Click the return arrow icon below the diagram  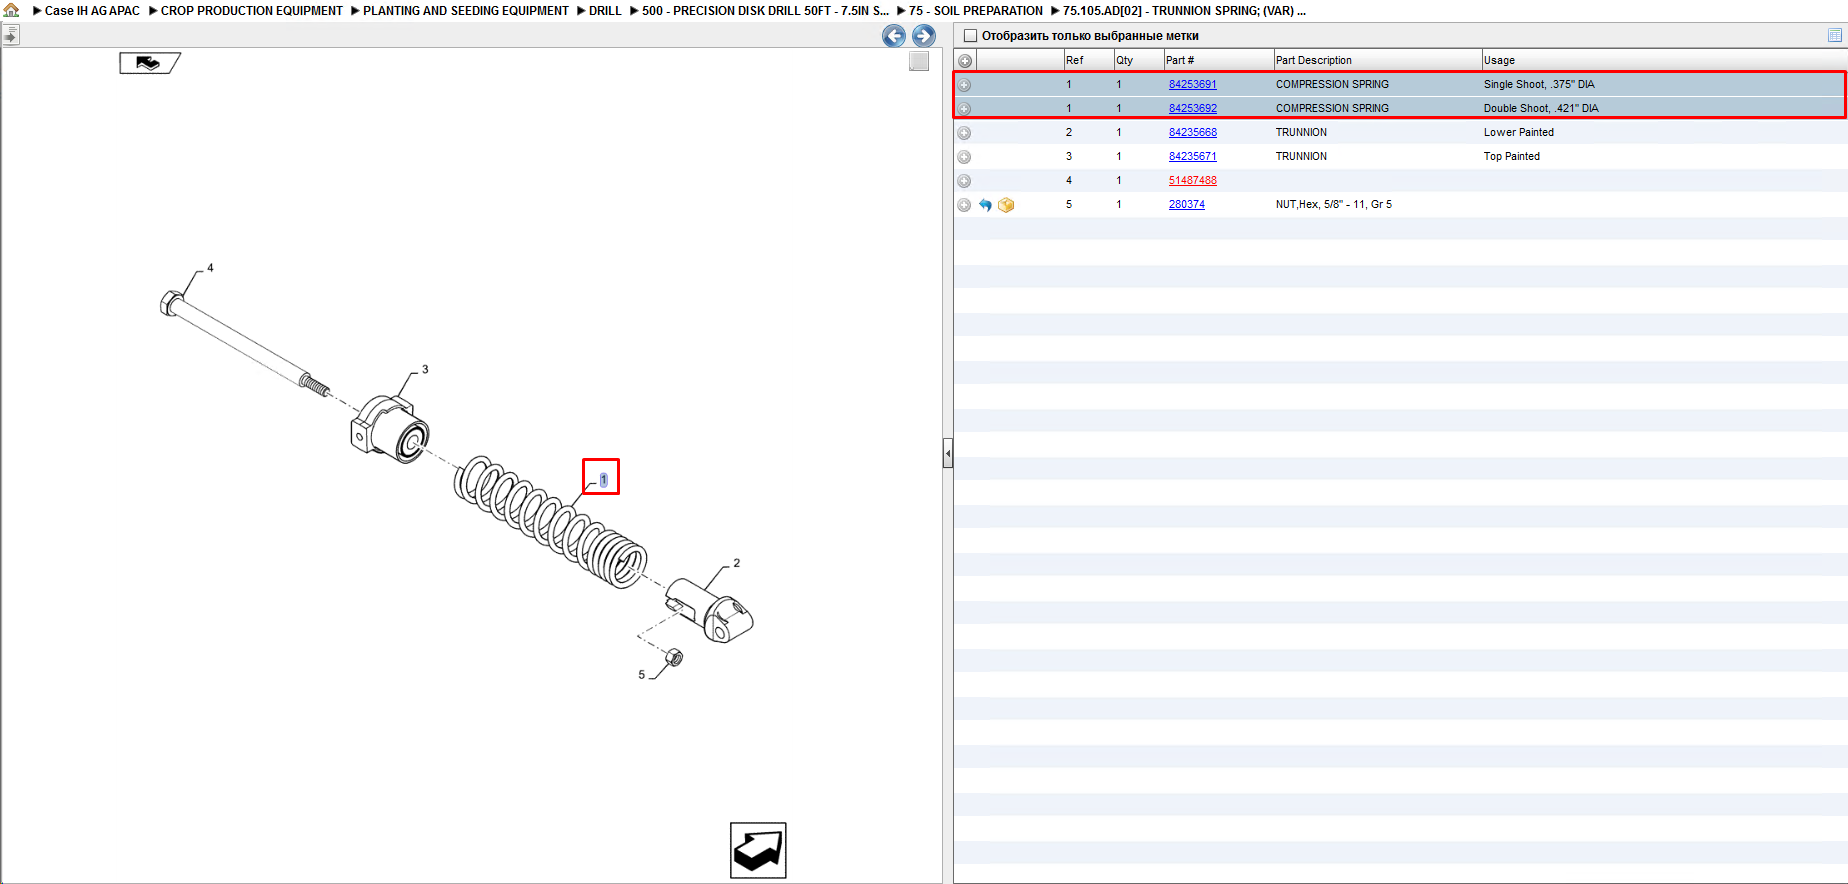[x=758, y=850]
